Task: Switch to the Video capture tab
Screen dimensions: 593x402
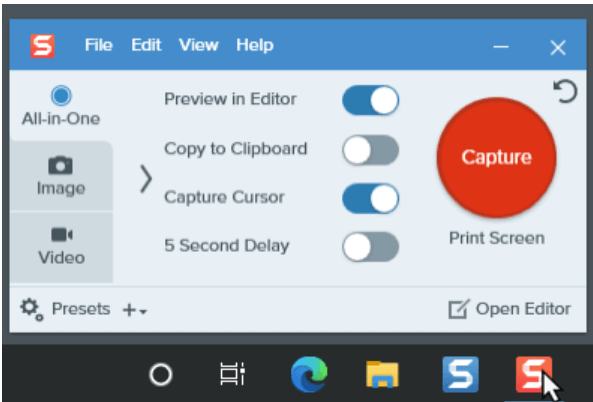Action: (61, 247)
